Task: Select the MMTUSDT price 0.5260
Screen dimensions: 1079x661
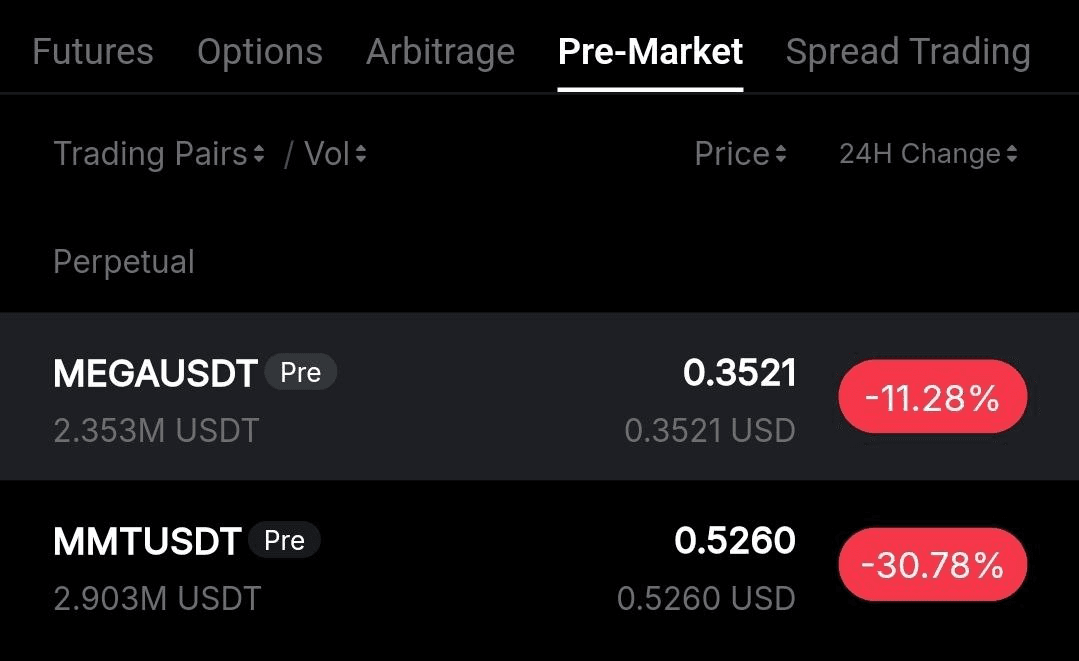Action: (x=737, y=540)
